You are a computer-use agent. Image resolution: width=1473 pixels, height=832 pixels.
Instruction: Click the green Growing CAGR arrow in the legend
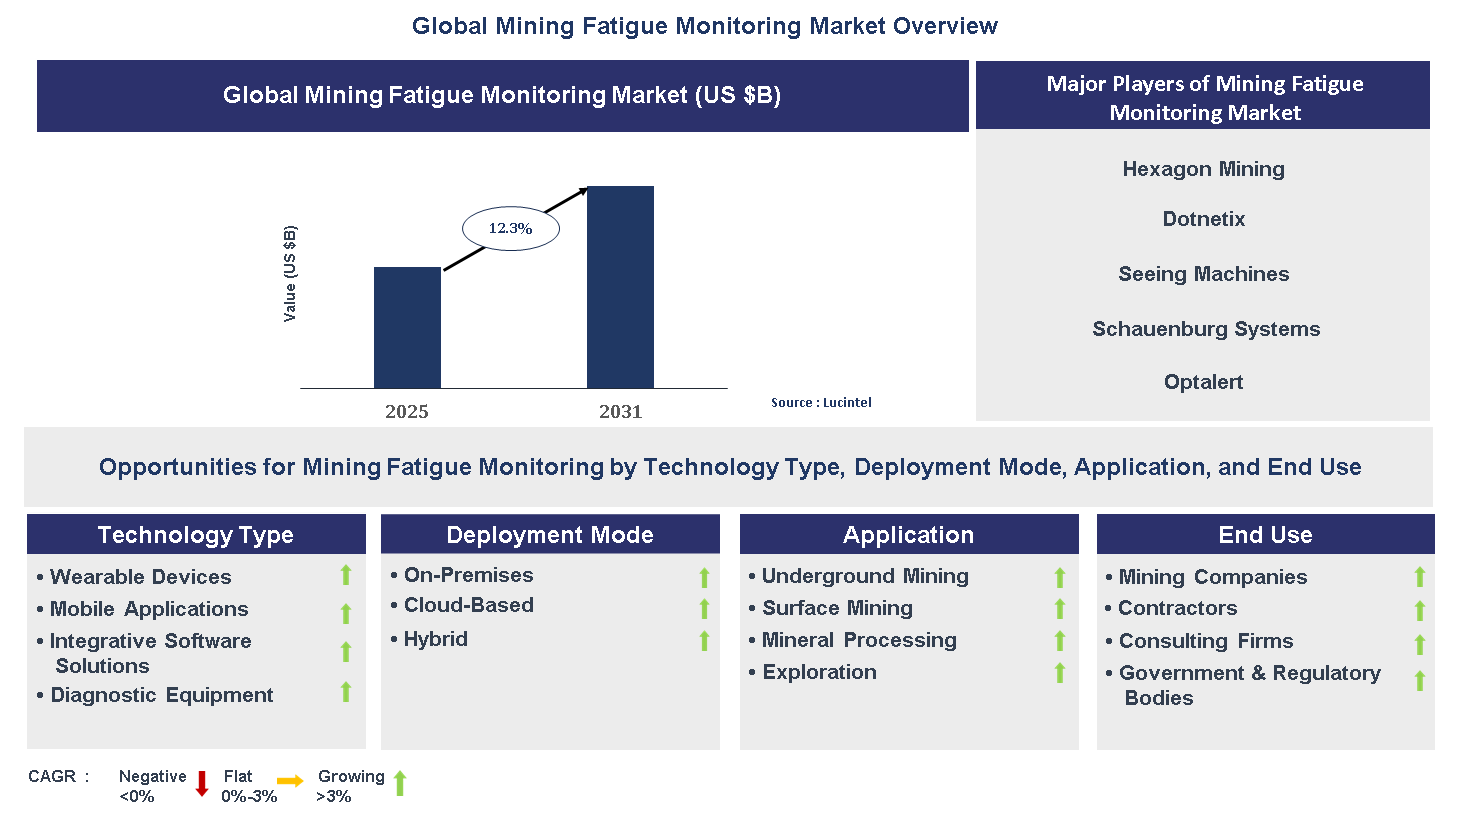coord(399,783)
